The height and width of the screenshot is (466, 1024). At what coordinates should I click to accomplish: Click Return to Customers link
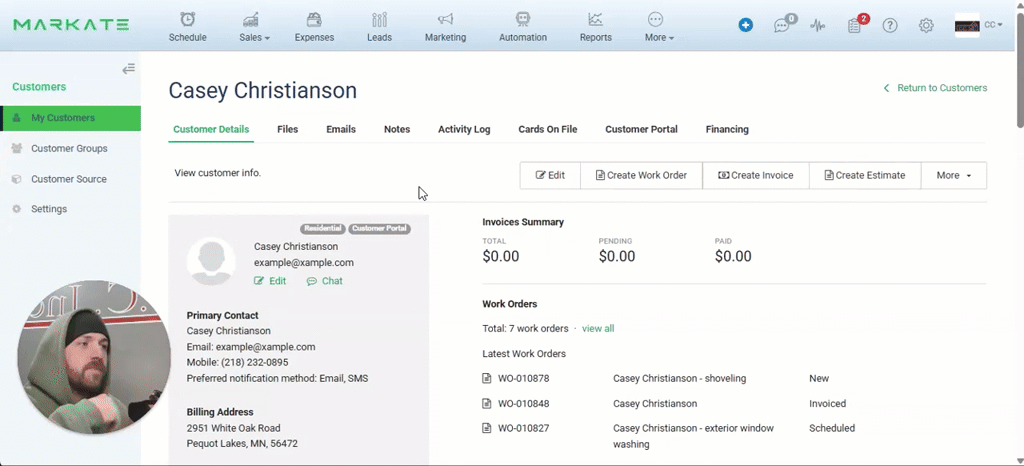click(935, 88)
